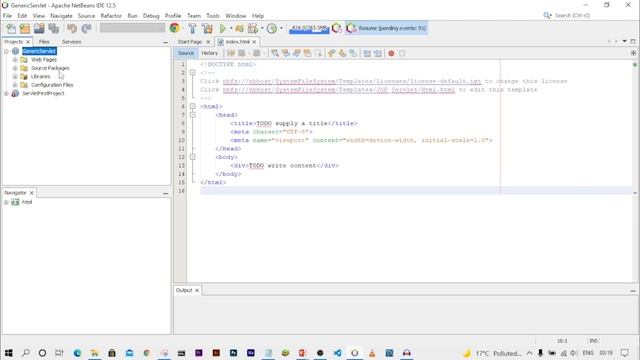Viewport: 640px width, 360px height.
Task: Expand the Configuration Files folder
Action: [x=15, y=85]
